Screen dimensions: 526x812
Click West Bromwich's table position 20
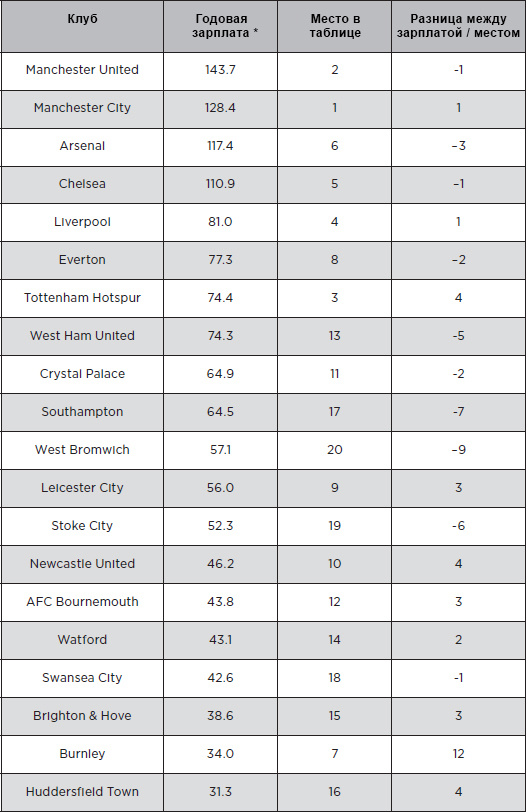point(334,450)
